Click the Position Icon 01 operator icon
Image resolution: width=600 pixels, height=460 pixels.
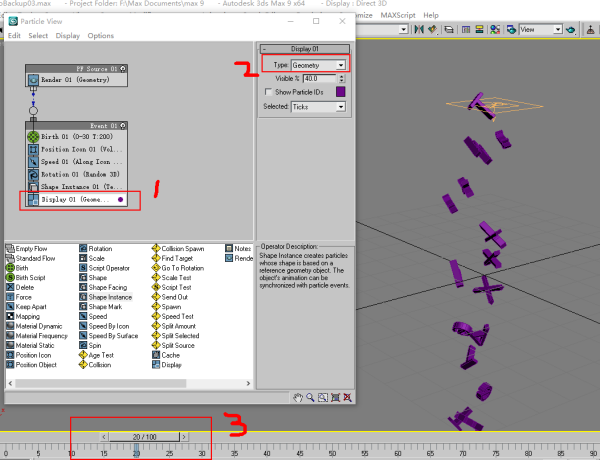click(33, 149)
